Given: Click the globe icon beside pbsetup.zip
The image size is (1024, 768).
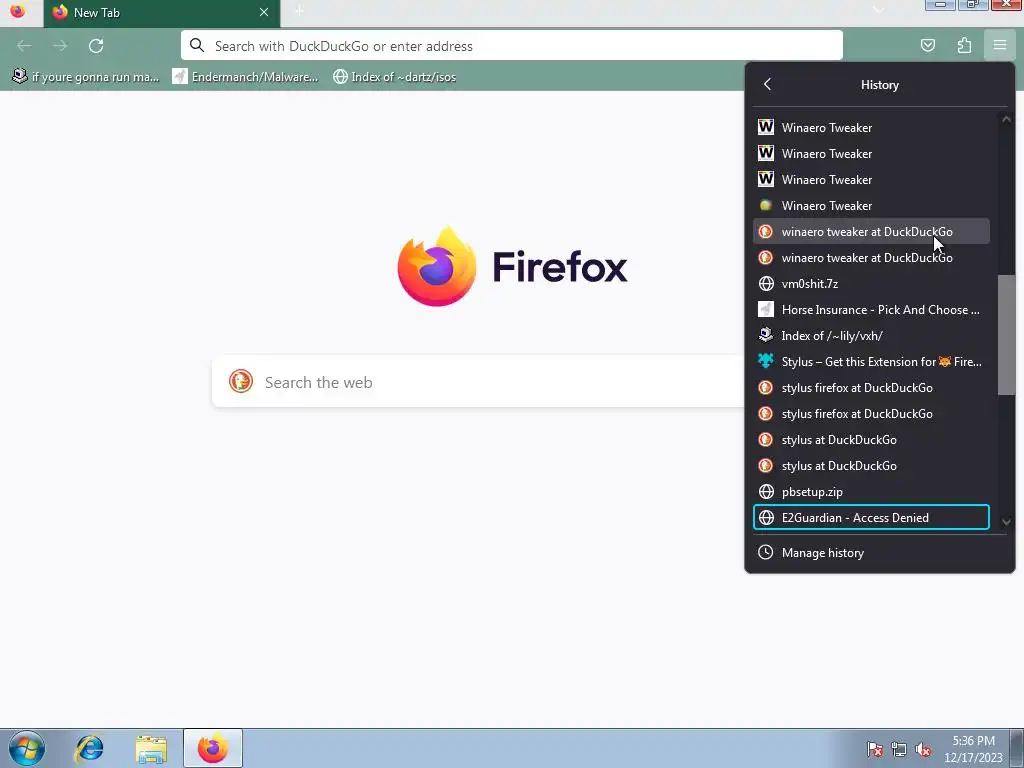Looking at the screenshot, I should tap(766, 492).
